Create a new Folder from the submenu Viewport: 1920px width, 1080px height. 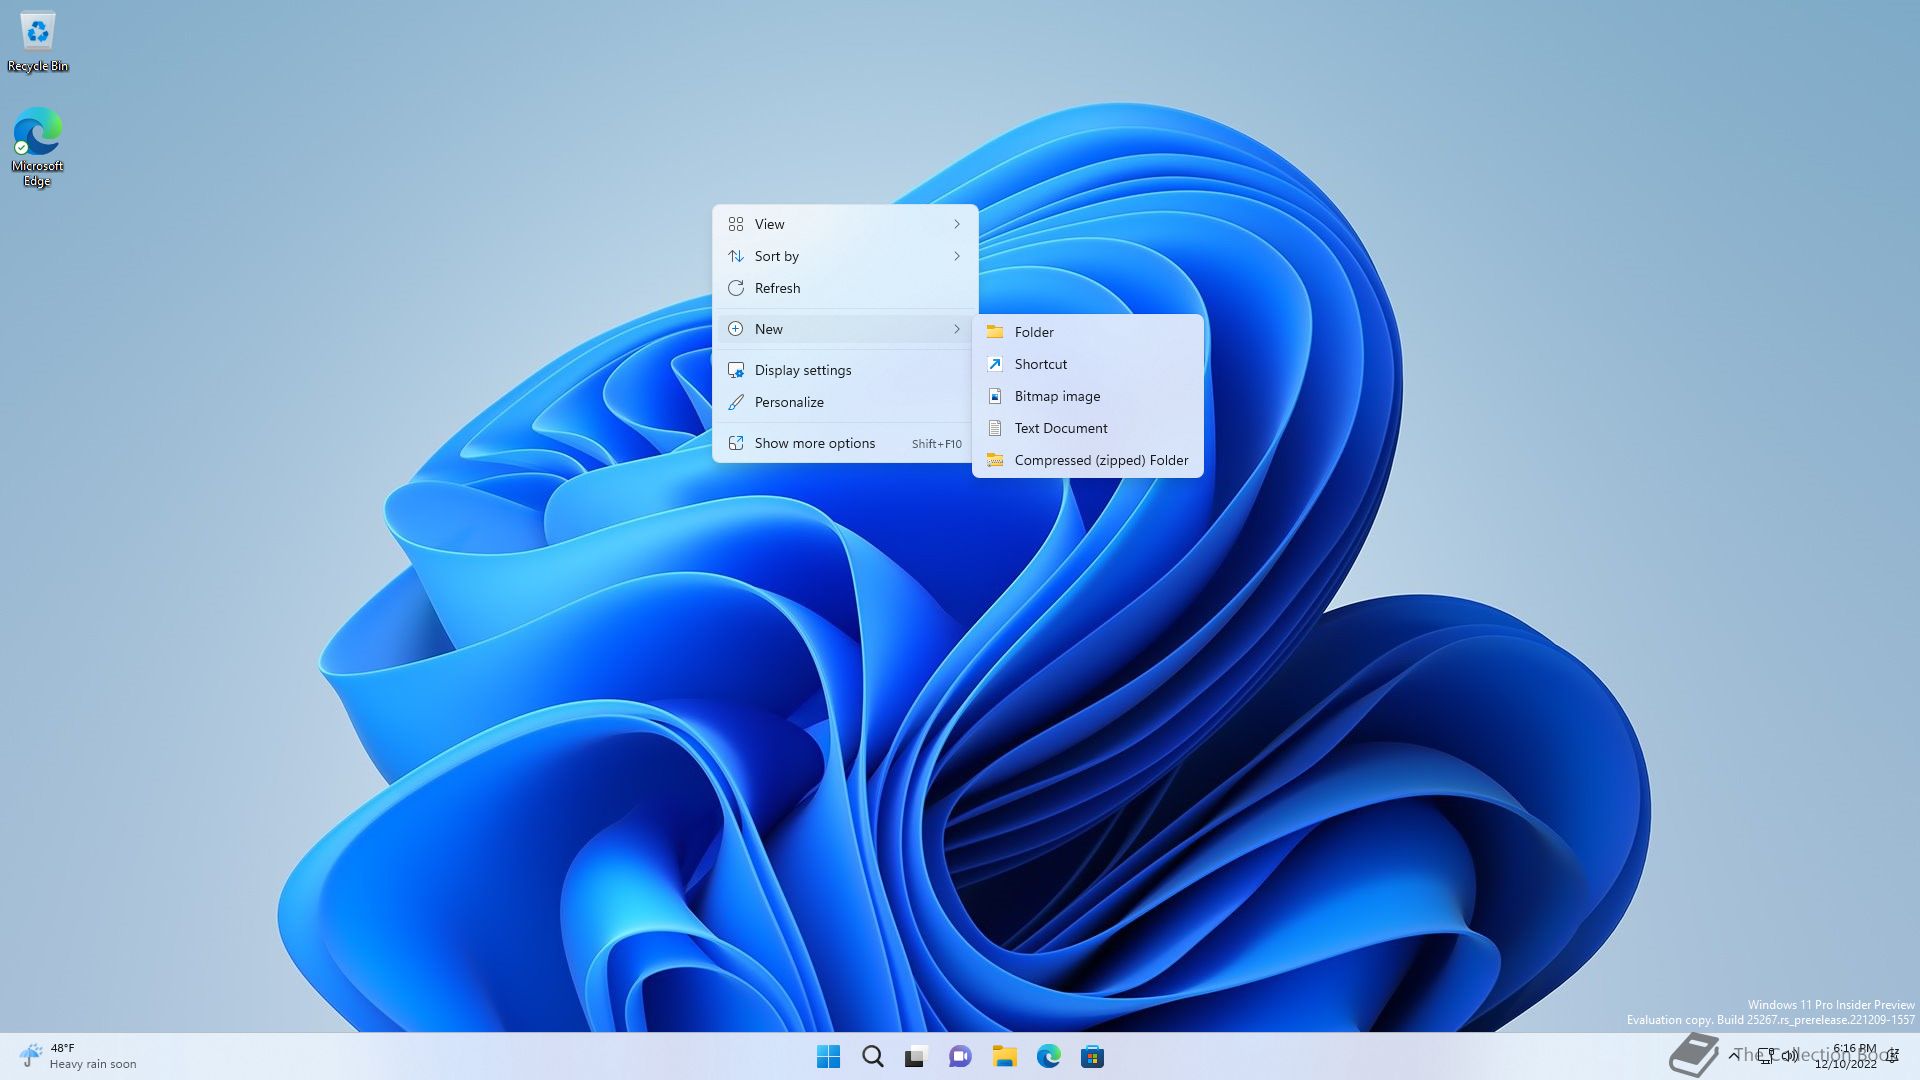1088,332
